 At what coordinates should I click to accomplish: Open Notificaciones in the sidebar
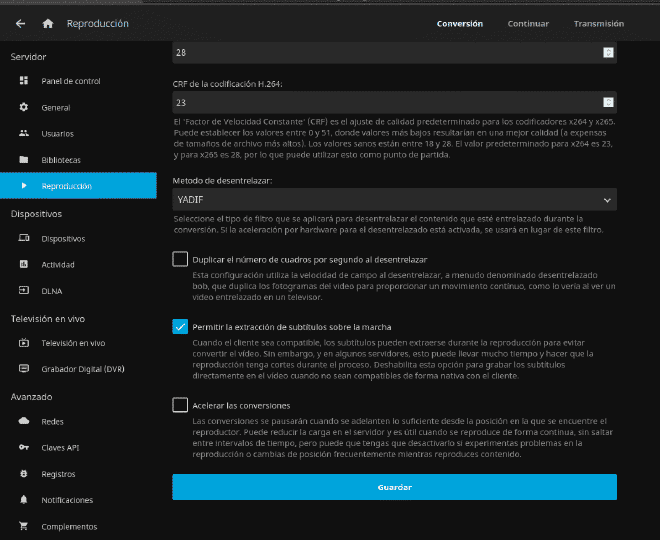tap(78, 500)
